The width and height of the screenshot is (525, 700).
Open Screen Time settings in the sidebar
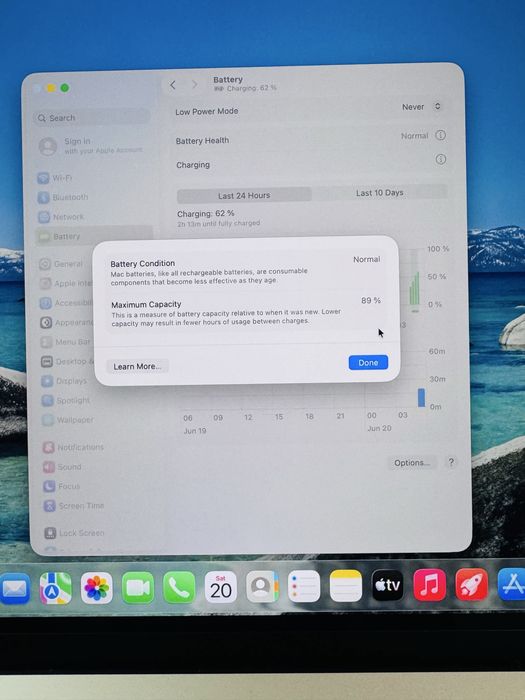[x=74, y=506]
